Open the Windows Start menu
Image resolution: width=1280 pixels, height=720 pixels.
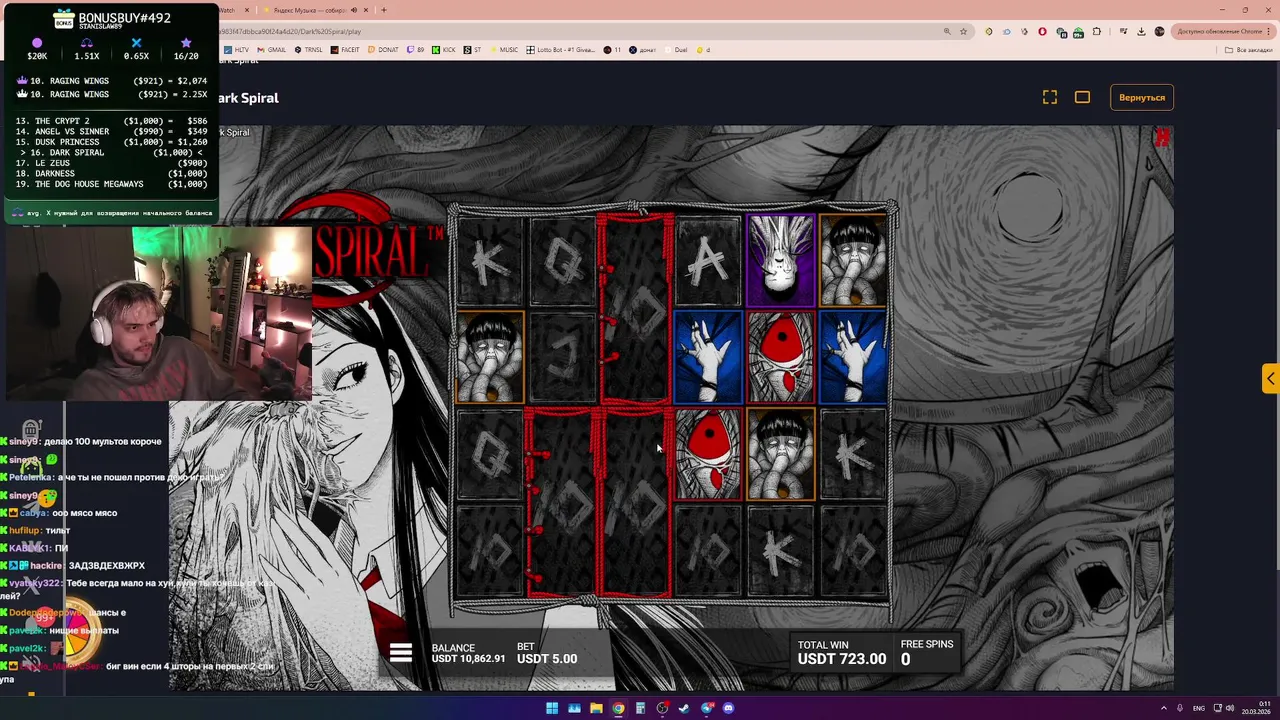click(x=551, y=708)
